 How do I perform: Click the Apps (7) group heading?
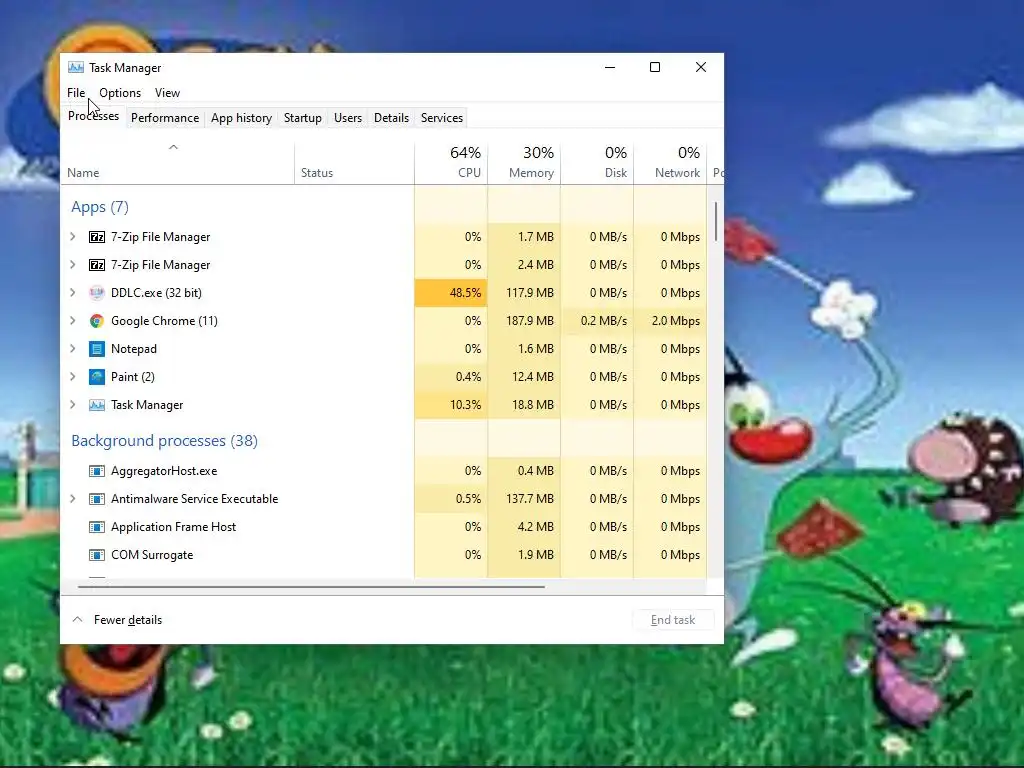coord(100,207)
